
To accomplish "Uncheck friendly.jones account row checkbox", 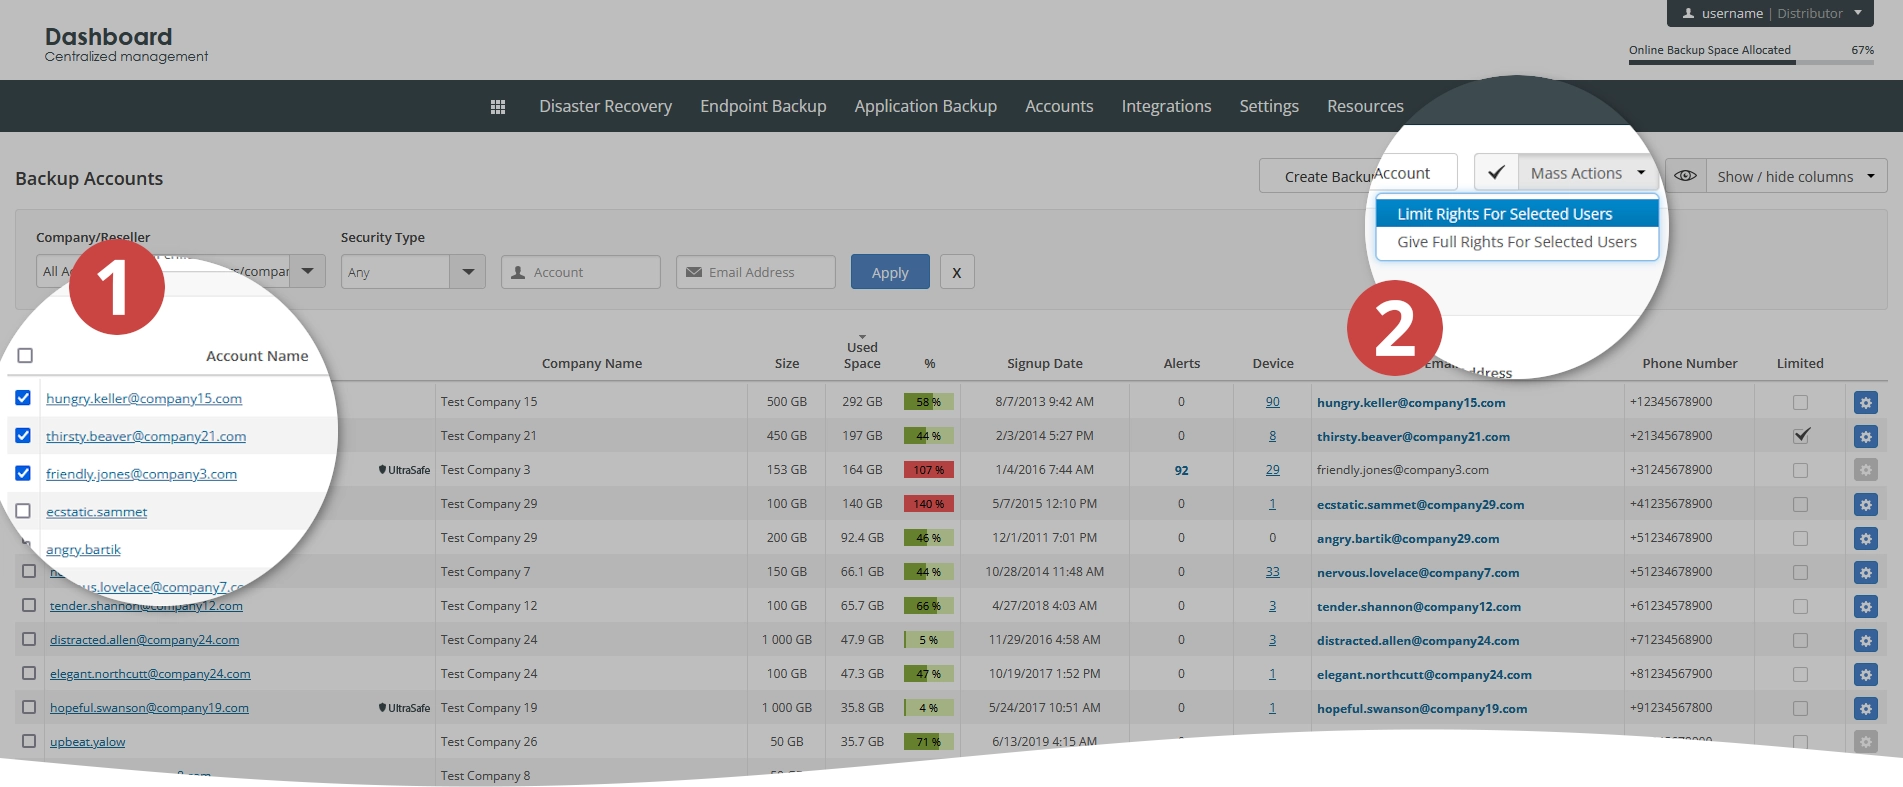I will pyautogui.click(x=23, y=473).
